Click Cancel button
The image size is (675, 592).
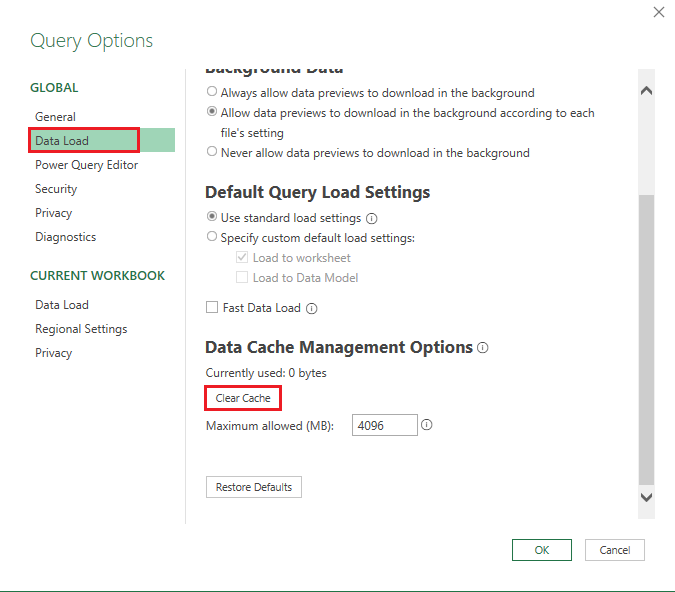[614, 550]
